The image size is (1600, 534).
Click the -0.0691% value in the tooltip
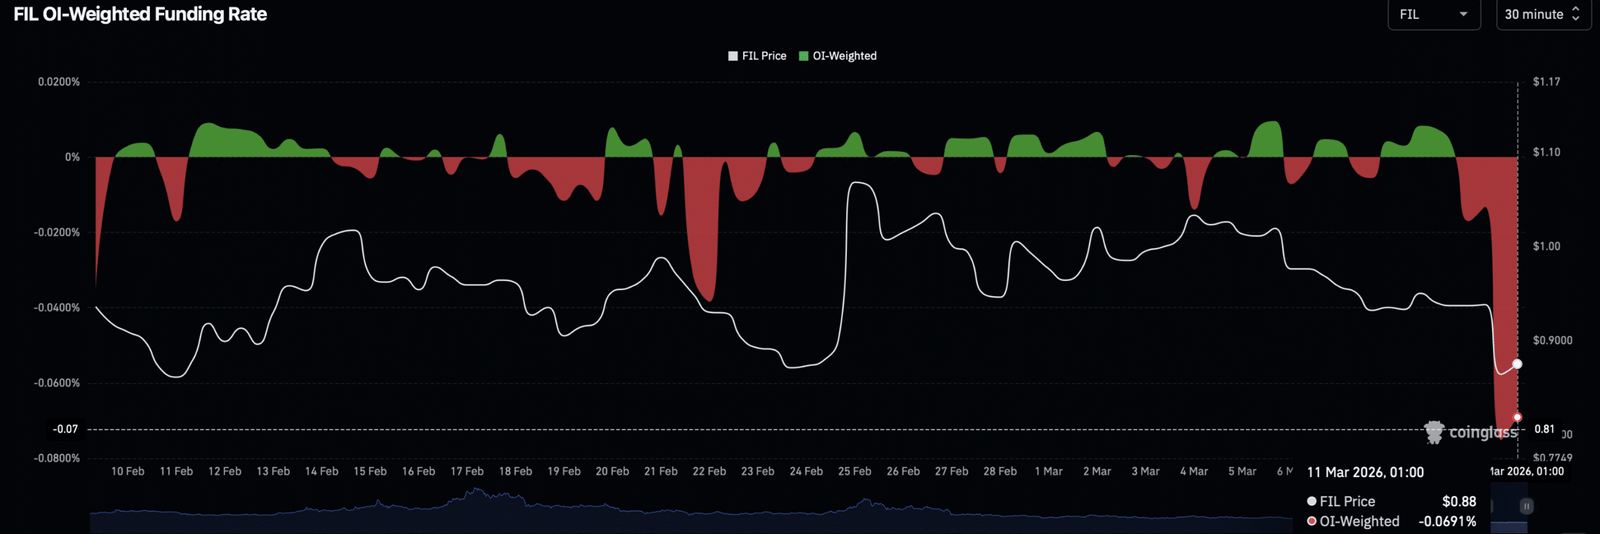pos(1447,521)
